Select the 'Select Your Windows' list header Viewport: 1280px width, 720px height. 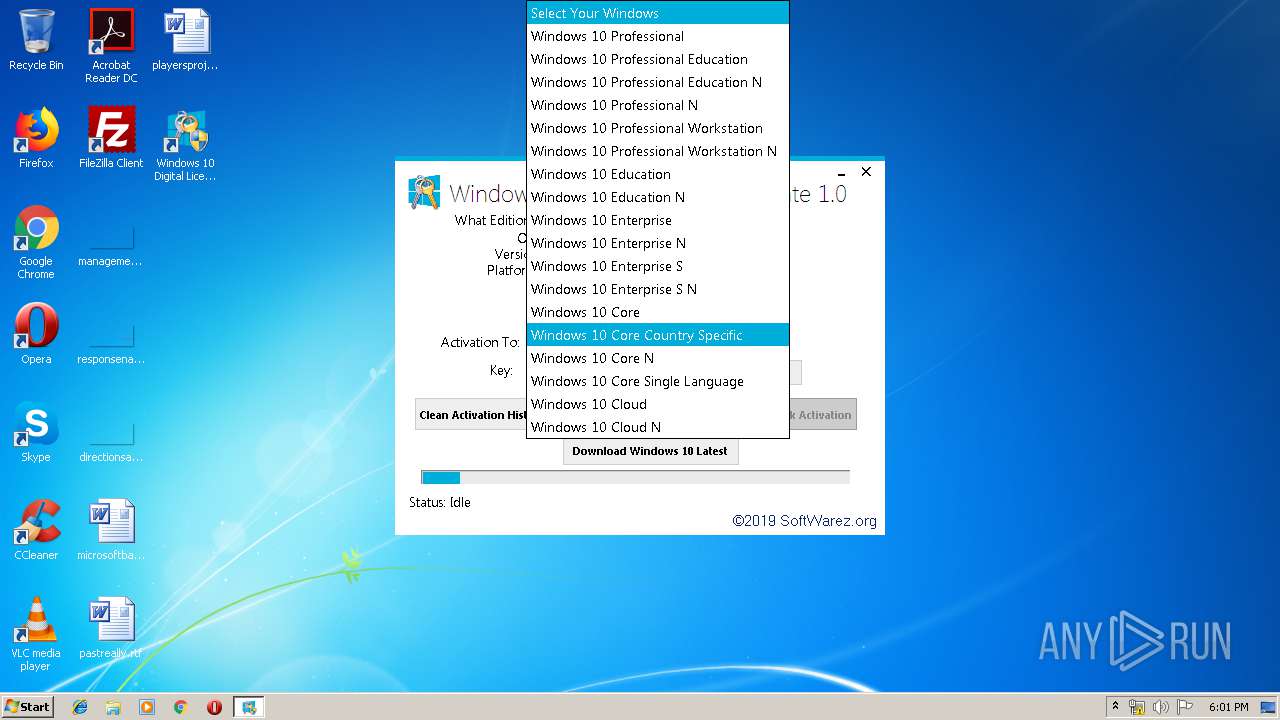click(658, 13)
